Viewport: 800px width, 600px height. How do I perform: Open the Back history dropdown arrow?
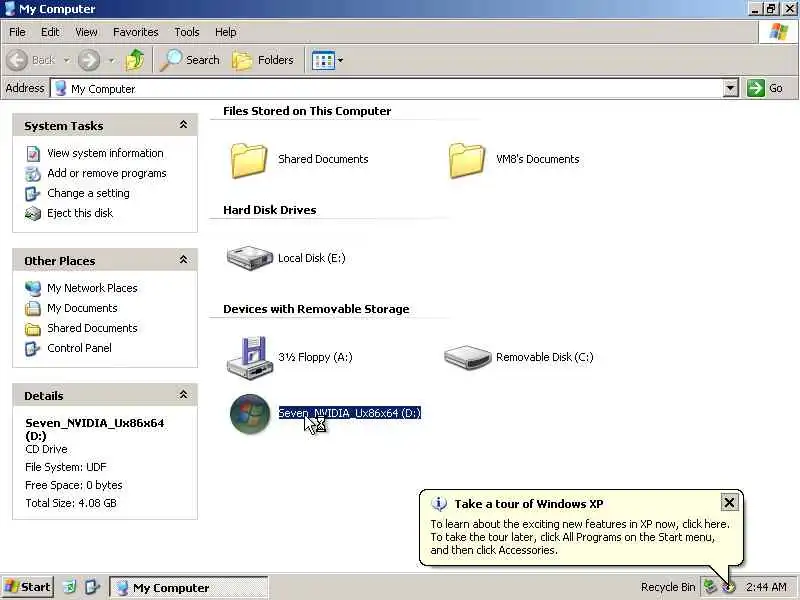[x=67, y=60]
